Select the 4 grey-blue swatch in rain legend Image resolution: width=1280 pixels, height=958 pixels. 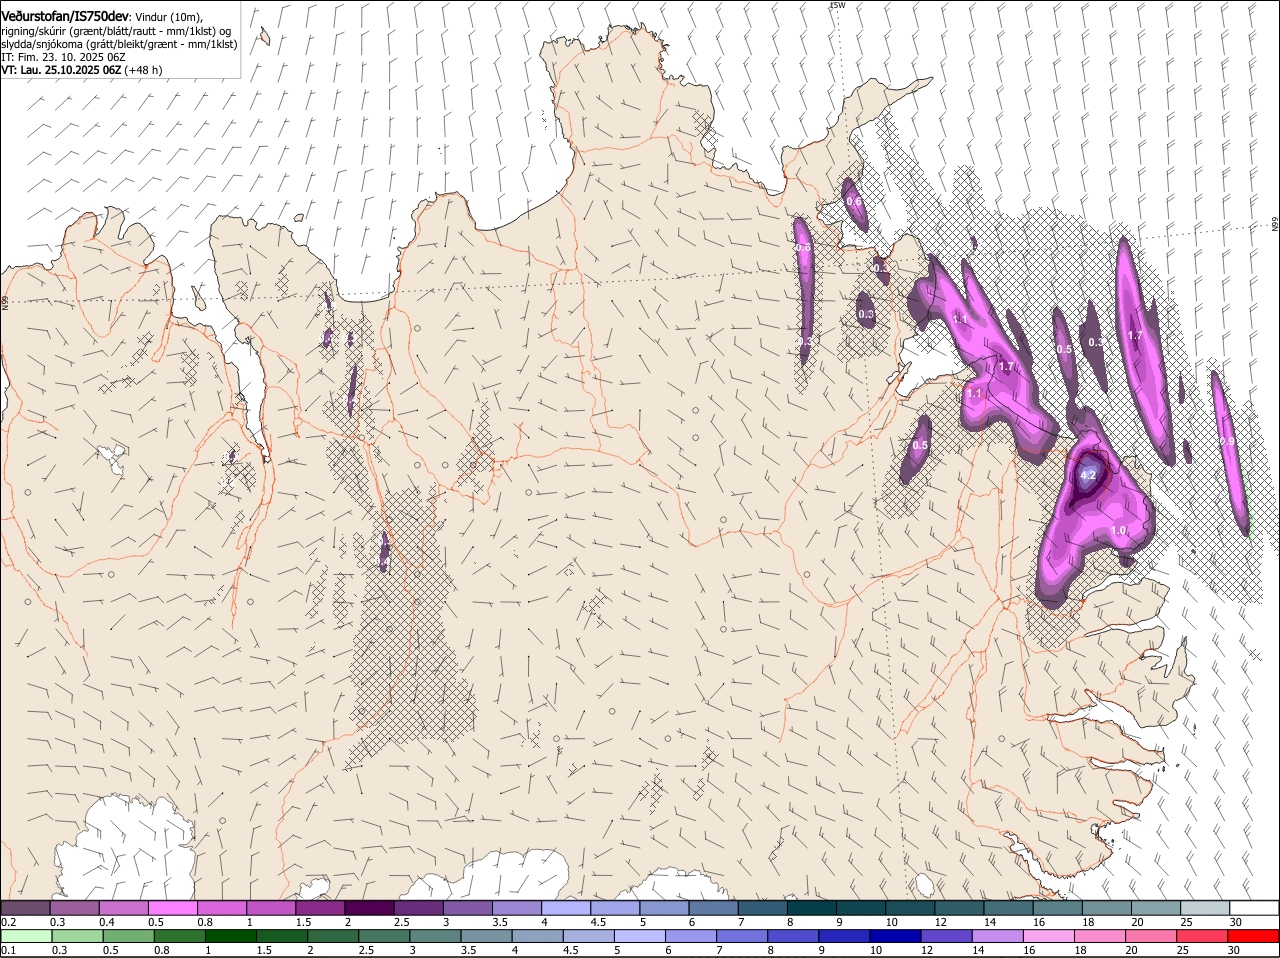tap(537, 936)
